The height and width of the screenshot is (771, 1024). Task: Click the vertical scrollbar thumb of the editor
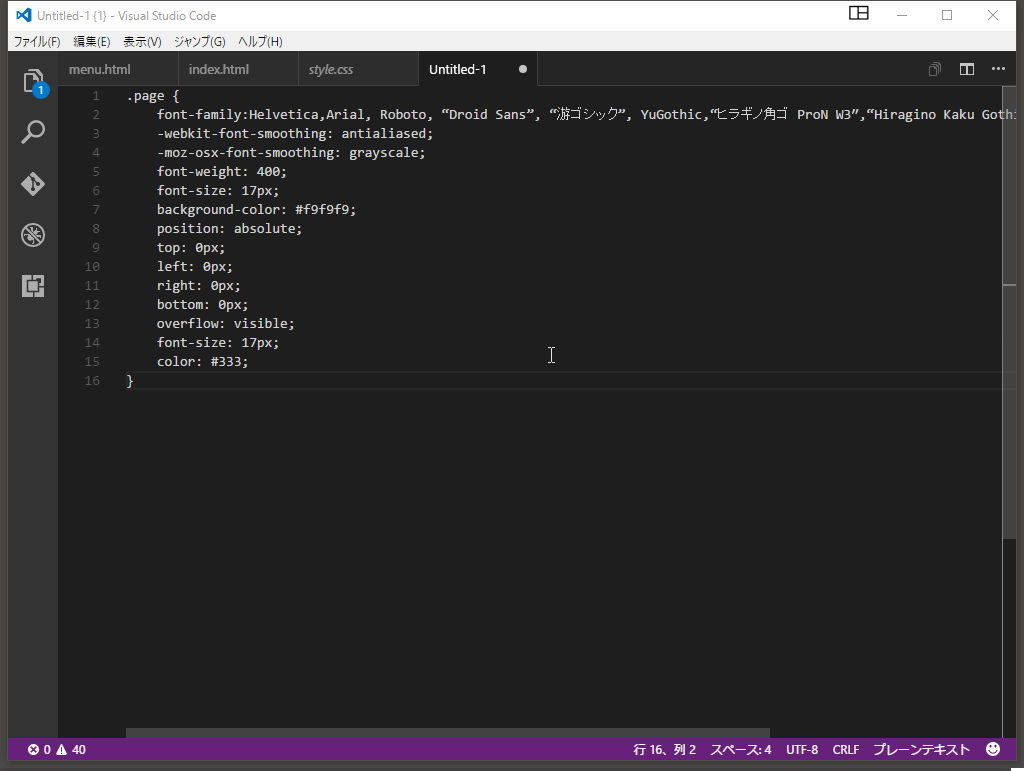[1010, 311]
